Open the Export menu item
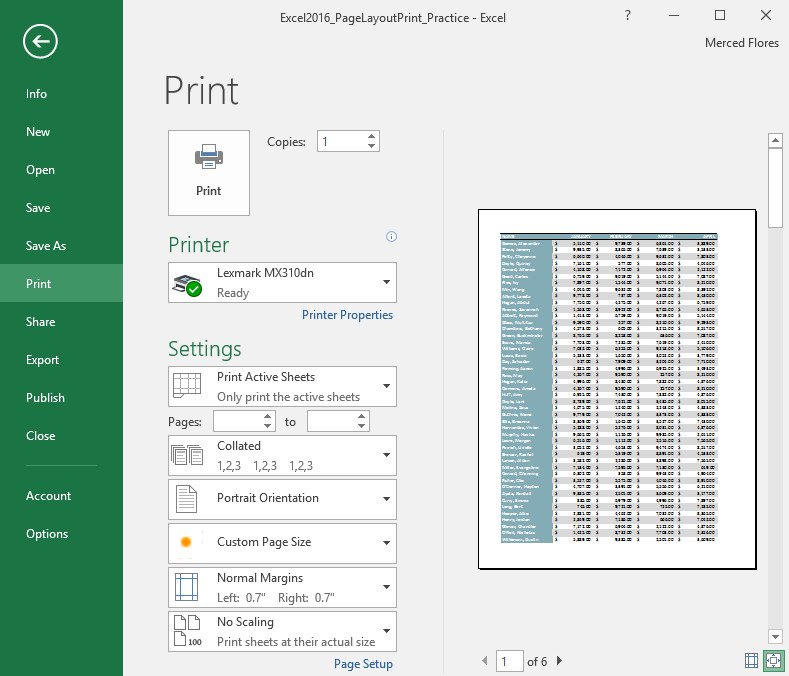The image size is (789, 676). (x=43, y=360)
